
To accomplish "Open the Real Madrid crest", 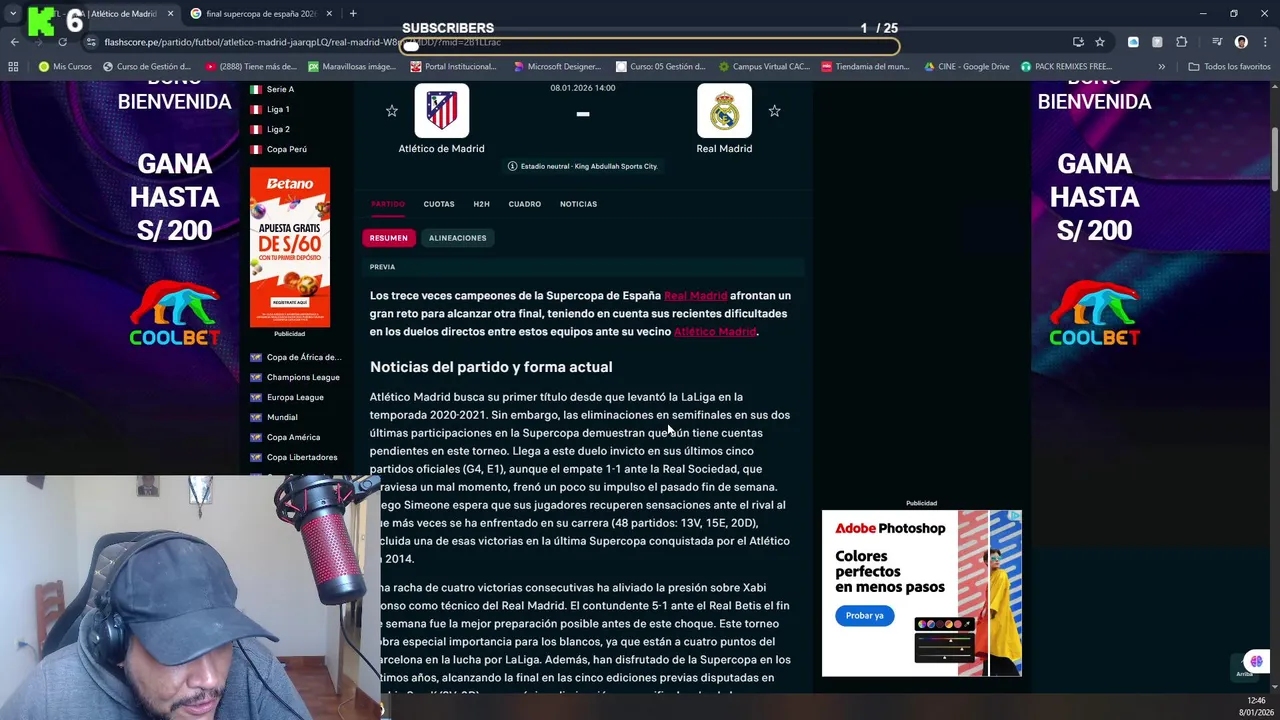I will [x=724, y=110].
